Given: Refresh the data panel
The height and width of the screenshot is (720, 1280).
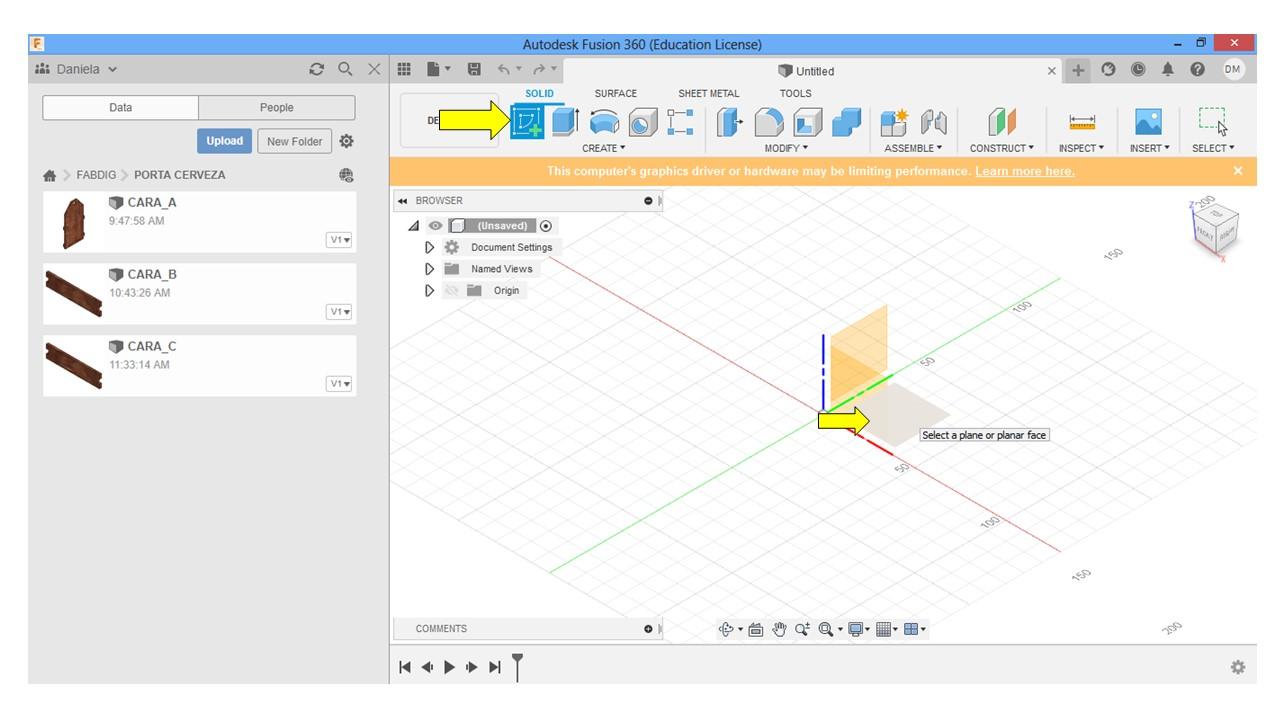Looking at the screenshot, I should 317,69.
